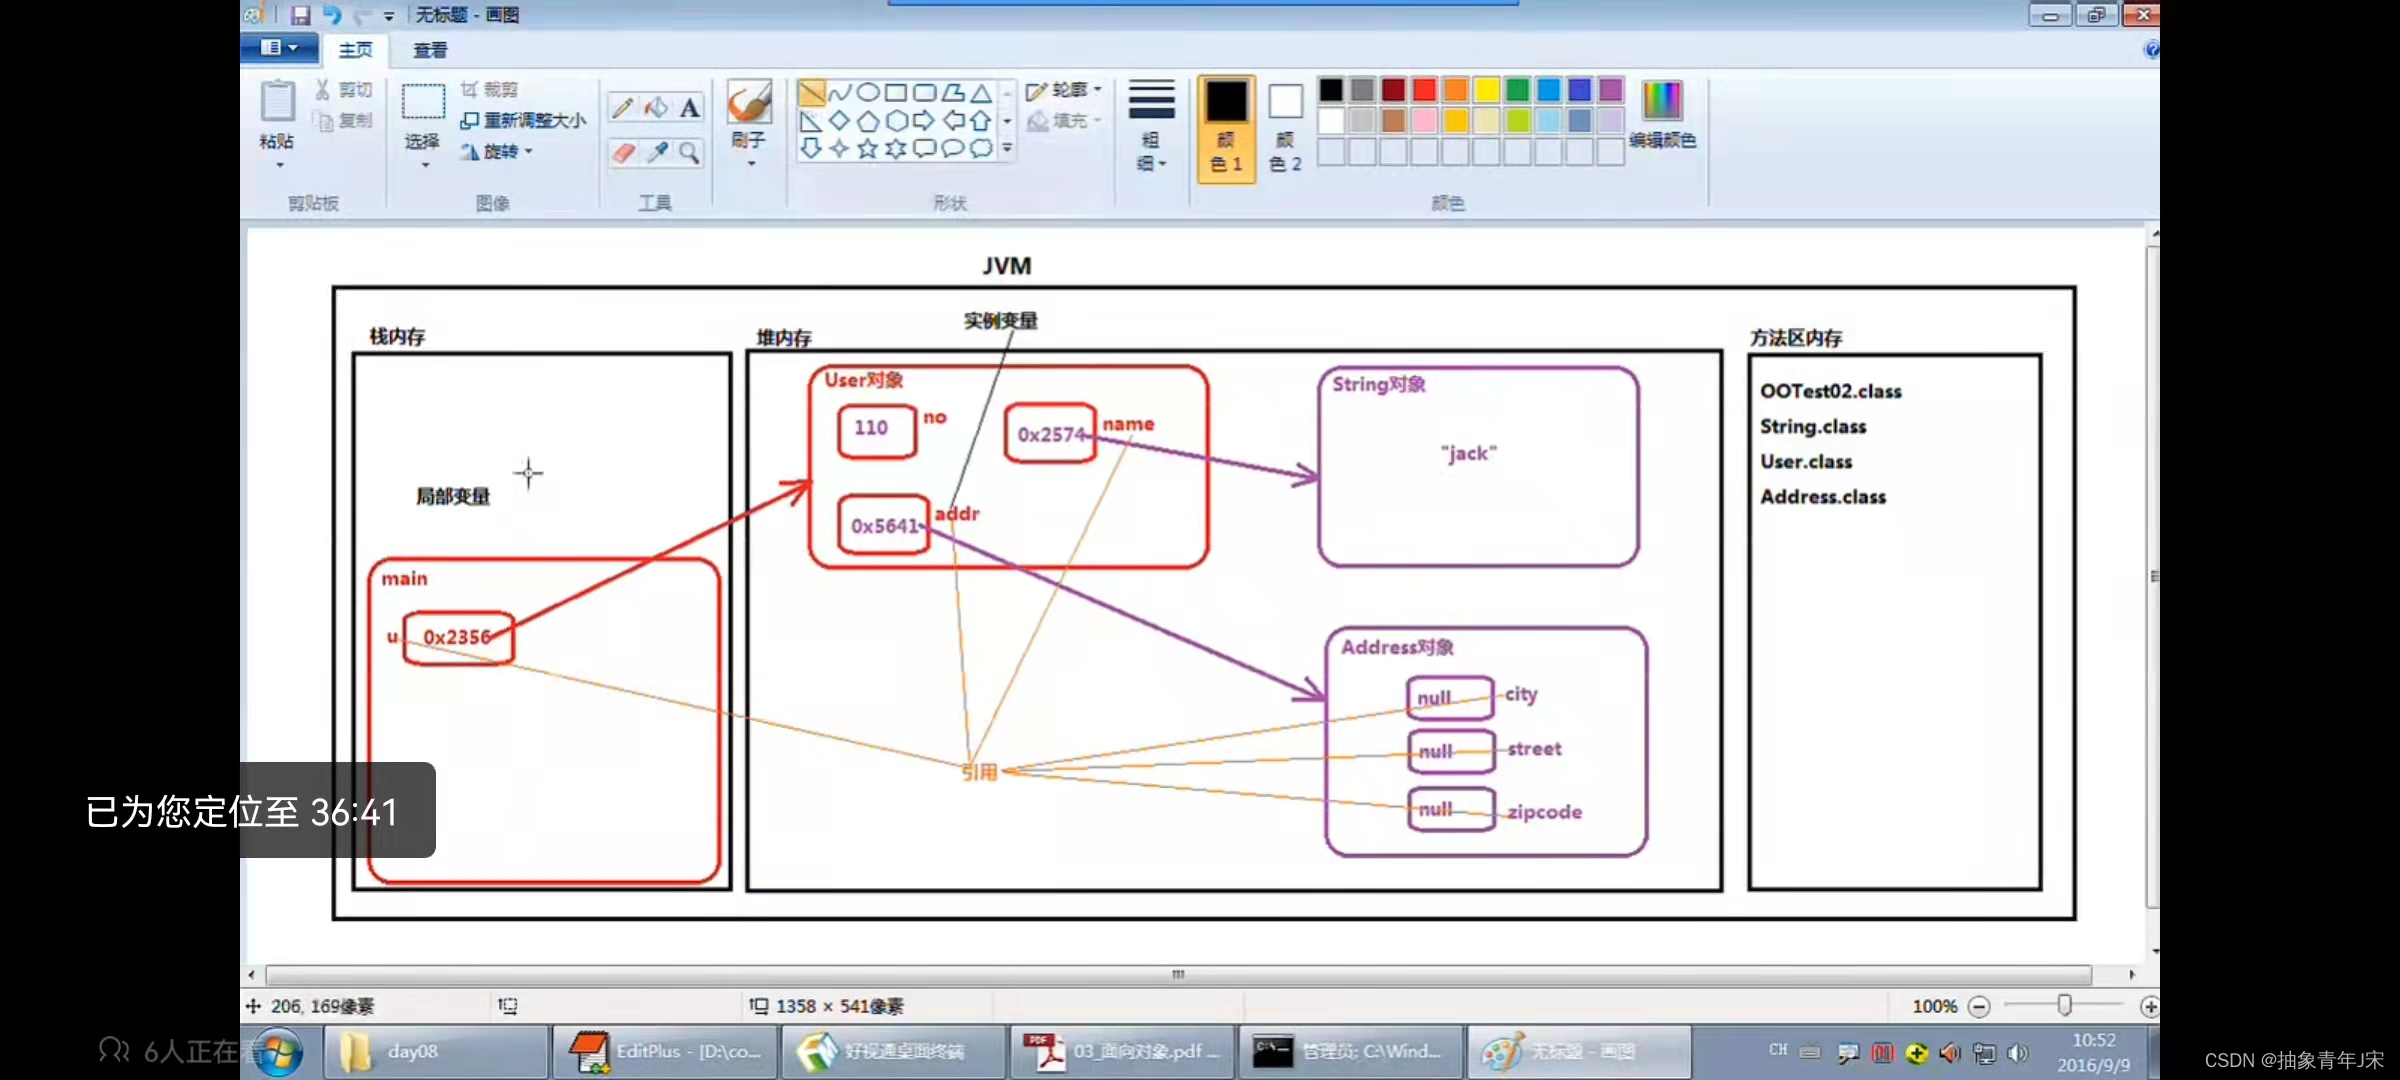Select the Magnifier tool
Viewport: 2400px width, 1080px height.
690,153
